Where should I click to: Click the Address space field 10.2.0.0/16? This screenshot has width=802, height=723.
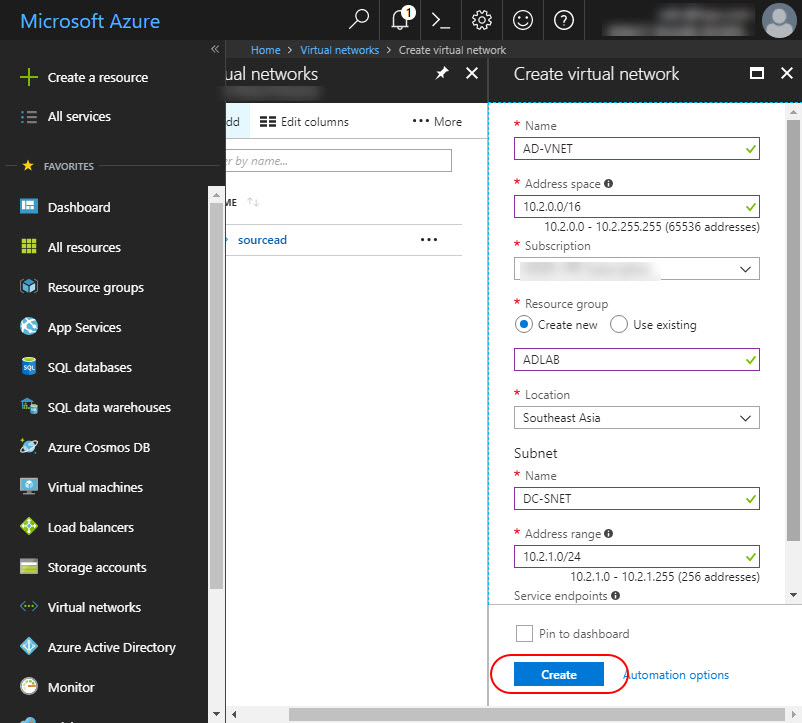tap(636, 207)
